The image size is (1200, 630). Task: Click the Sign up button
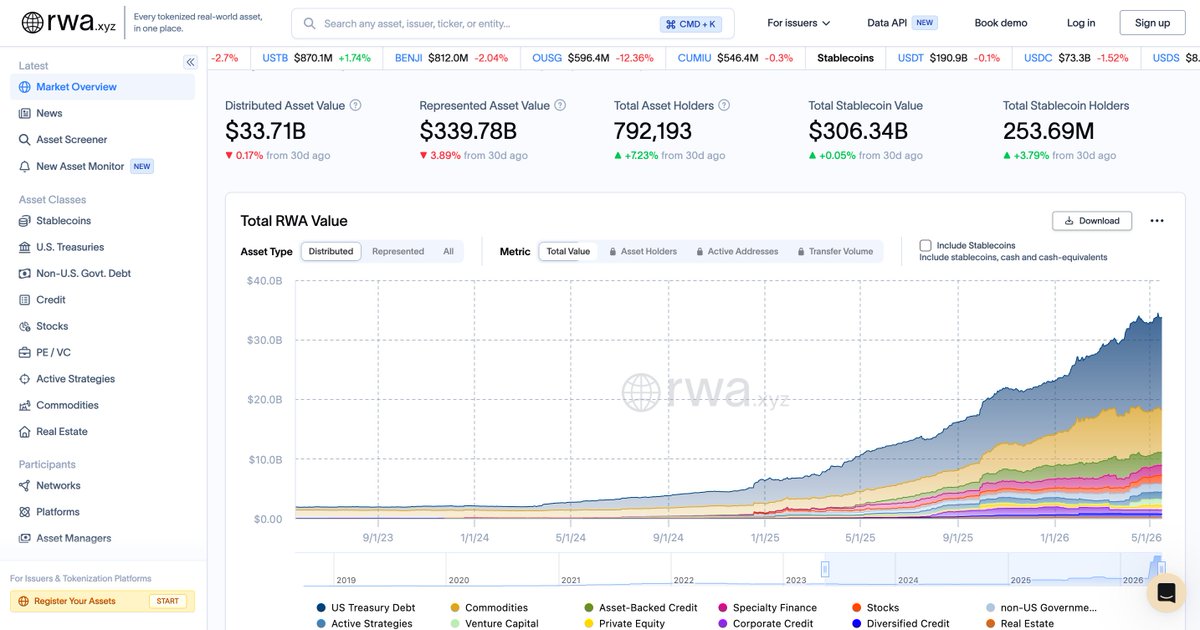(1152, 23)
